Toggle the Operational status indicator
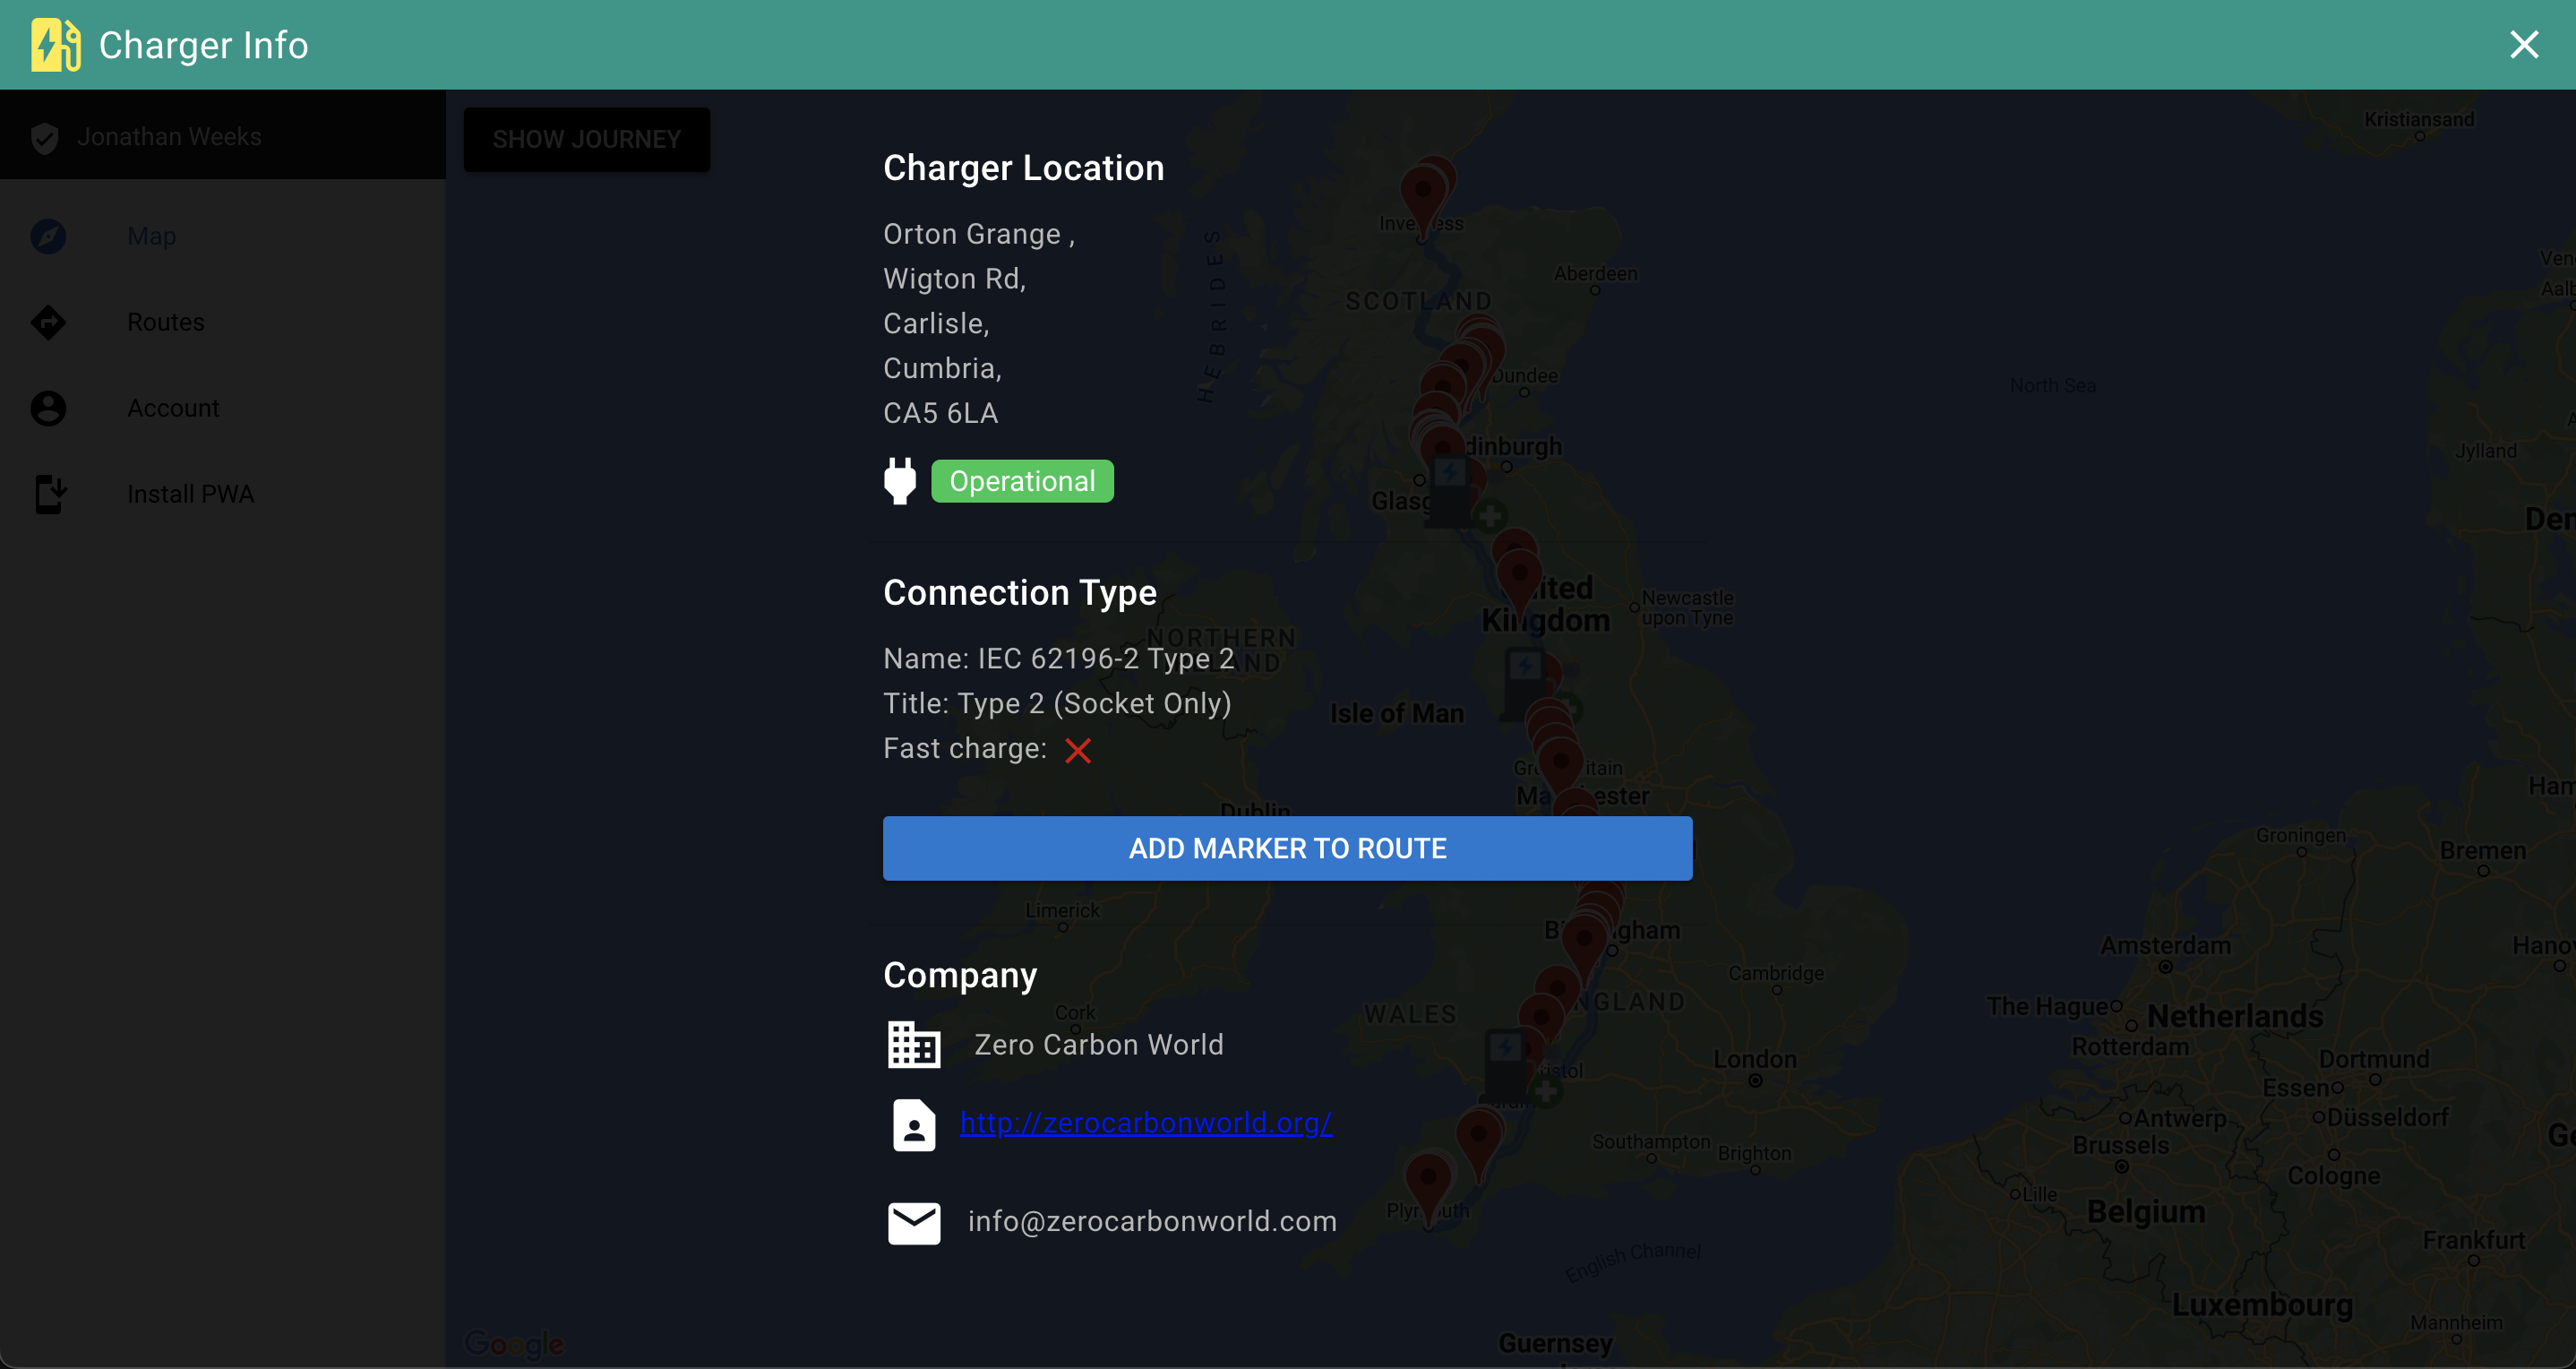Screen dimensions: 2576x1369 [1022, 481]
